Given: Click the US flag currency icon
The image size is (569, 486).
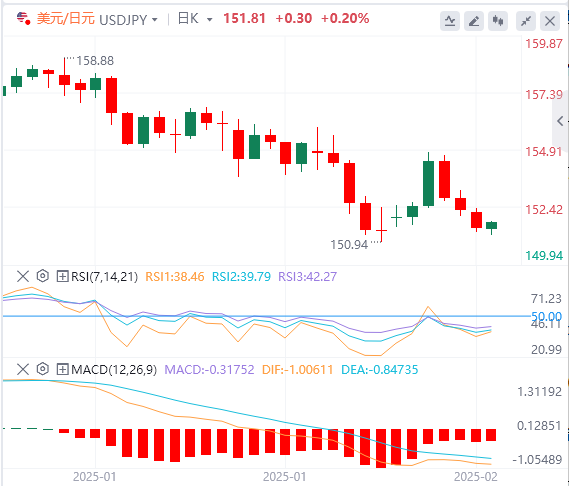Looking at the screenshot, I should click(x=24, y=18).
